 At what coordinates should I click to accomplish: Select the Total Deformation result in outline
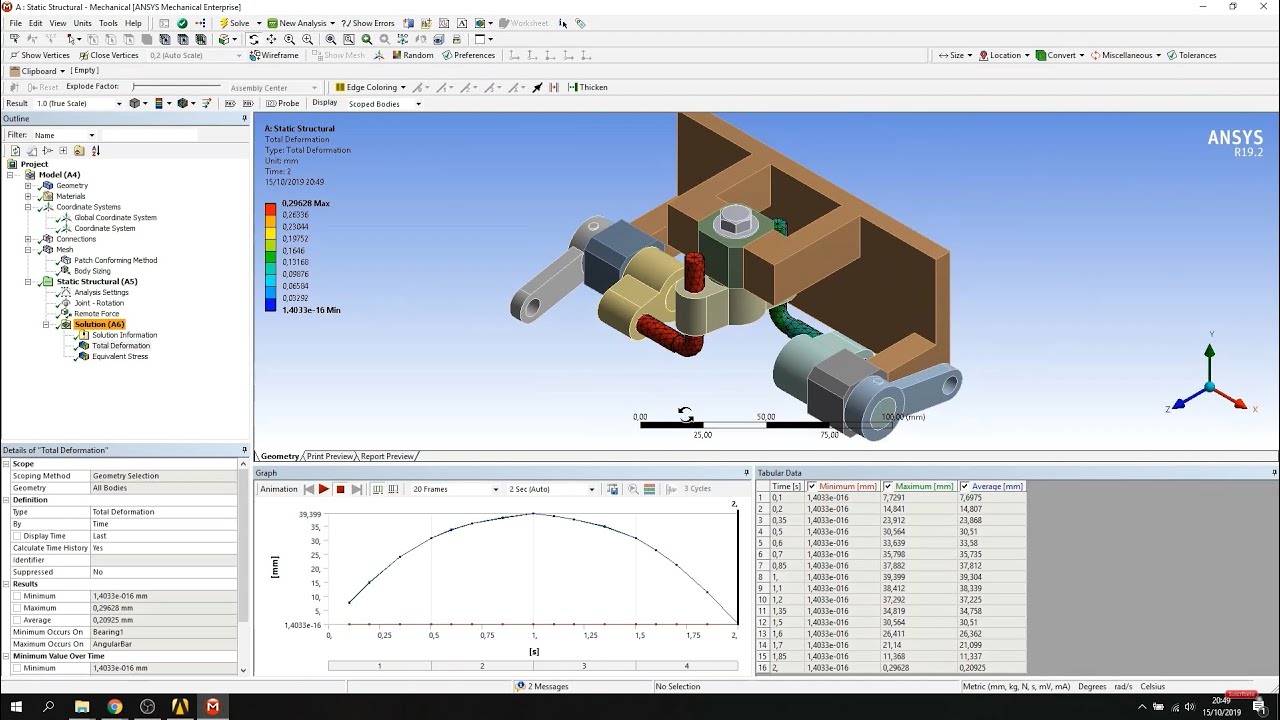click(x=121, y=346)
